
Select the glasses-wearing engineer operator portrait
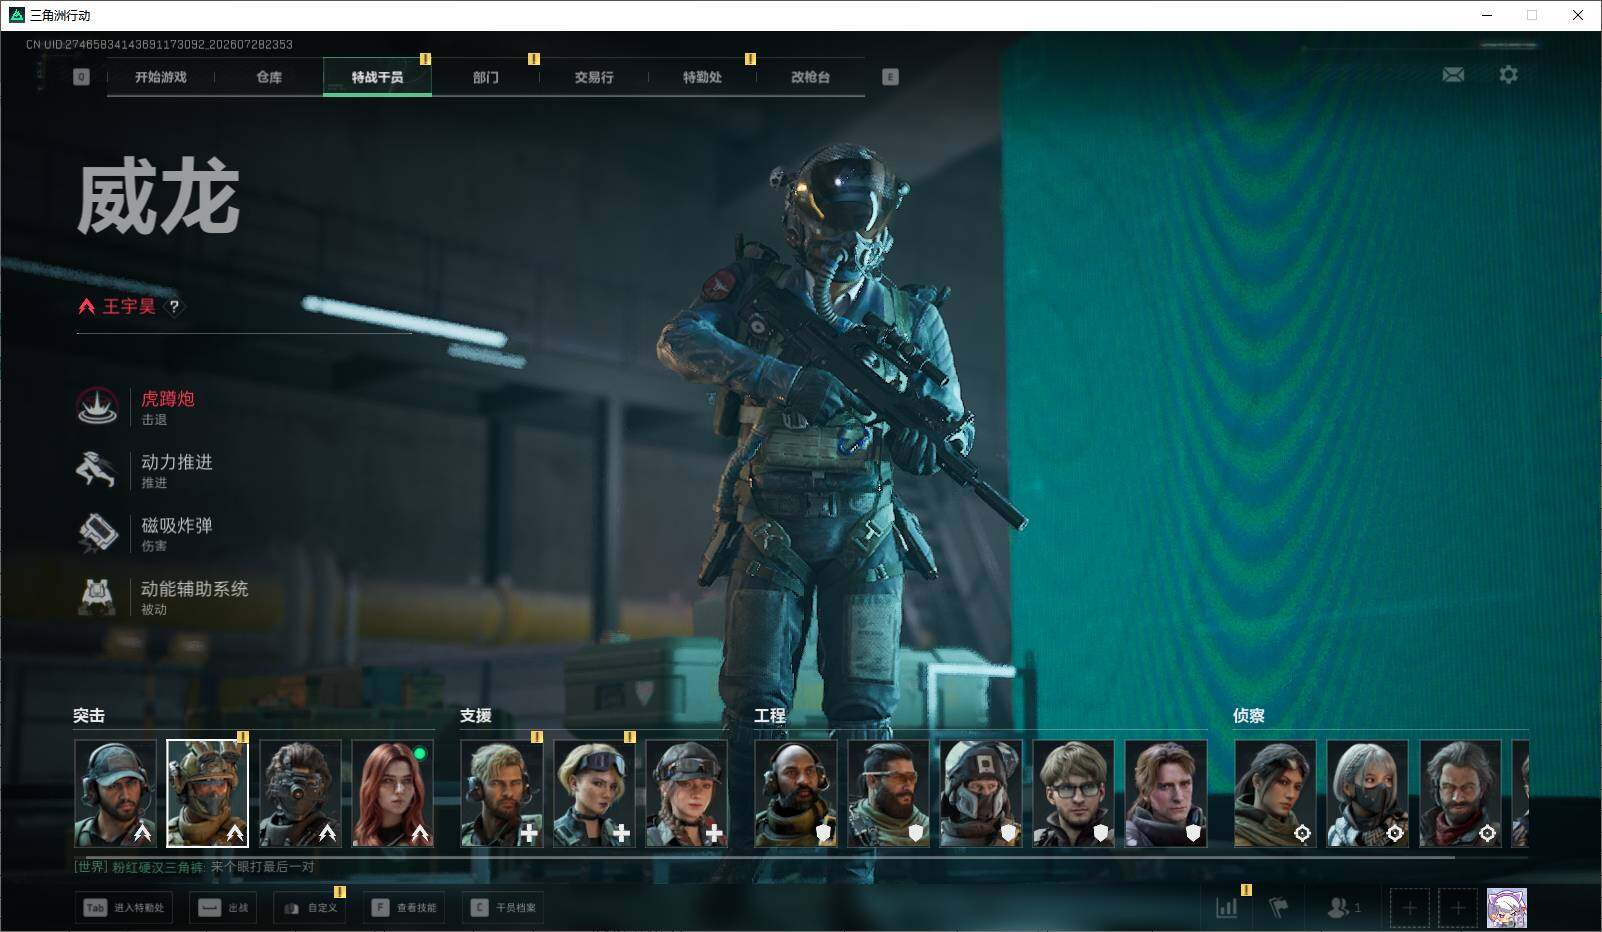coord(1073,794)
